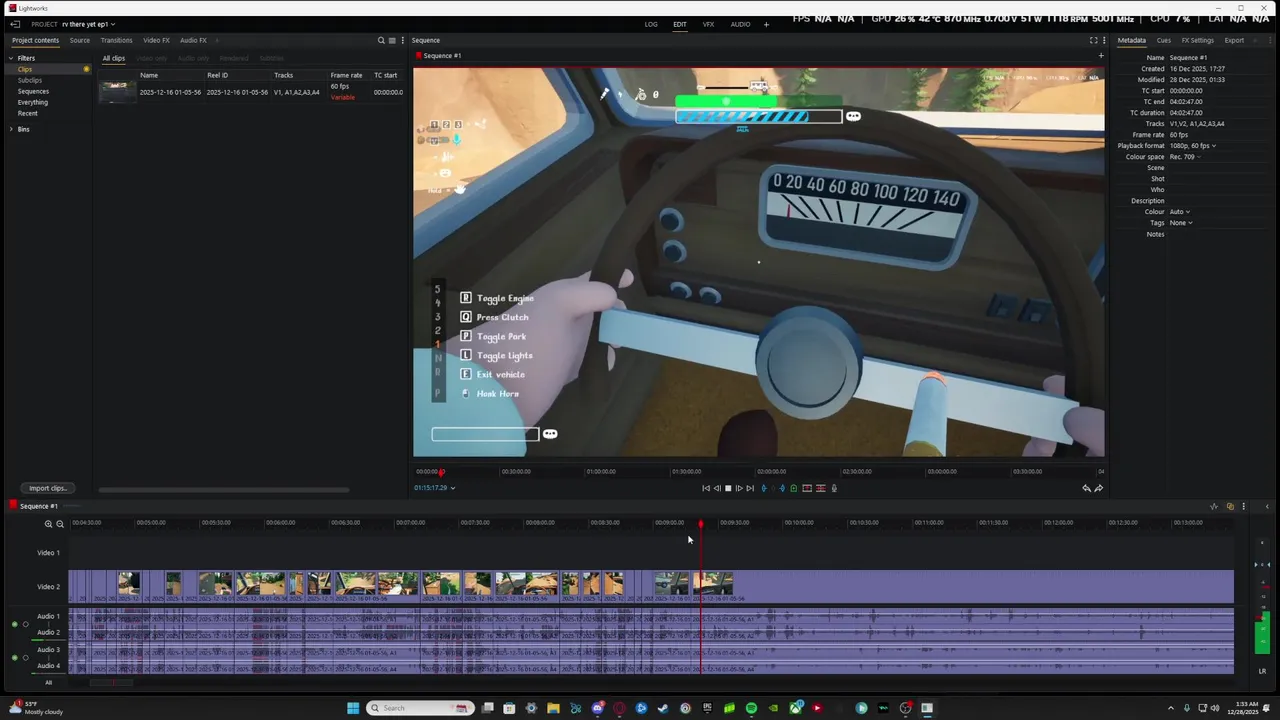Click the green clip marker icon

pyautogui.click(x=794, y=488)
